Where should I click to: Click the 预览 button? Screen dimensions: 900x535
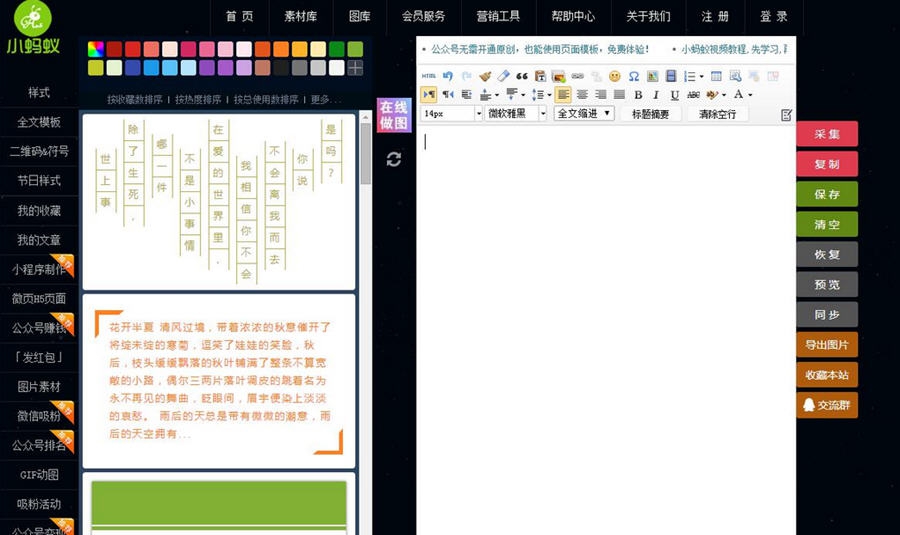coord(827,285)
